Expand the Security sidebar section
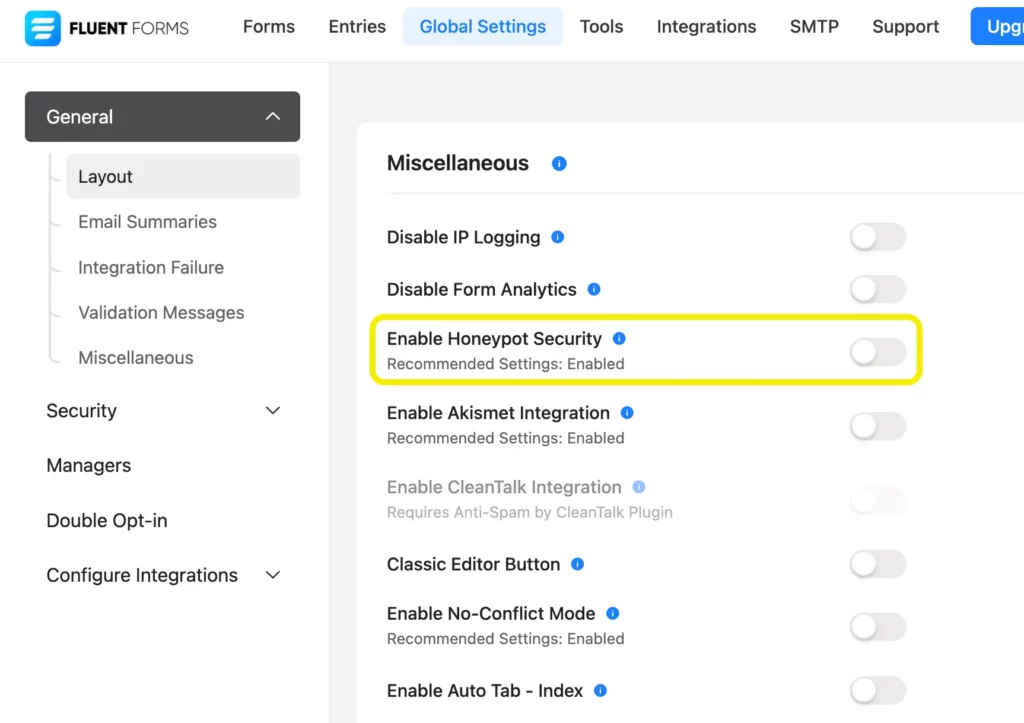This screenshot has height=723, width=1024. pos(163,411)
